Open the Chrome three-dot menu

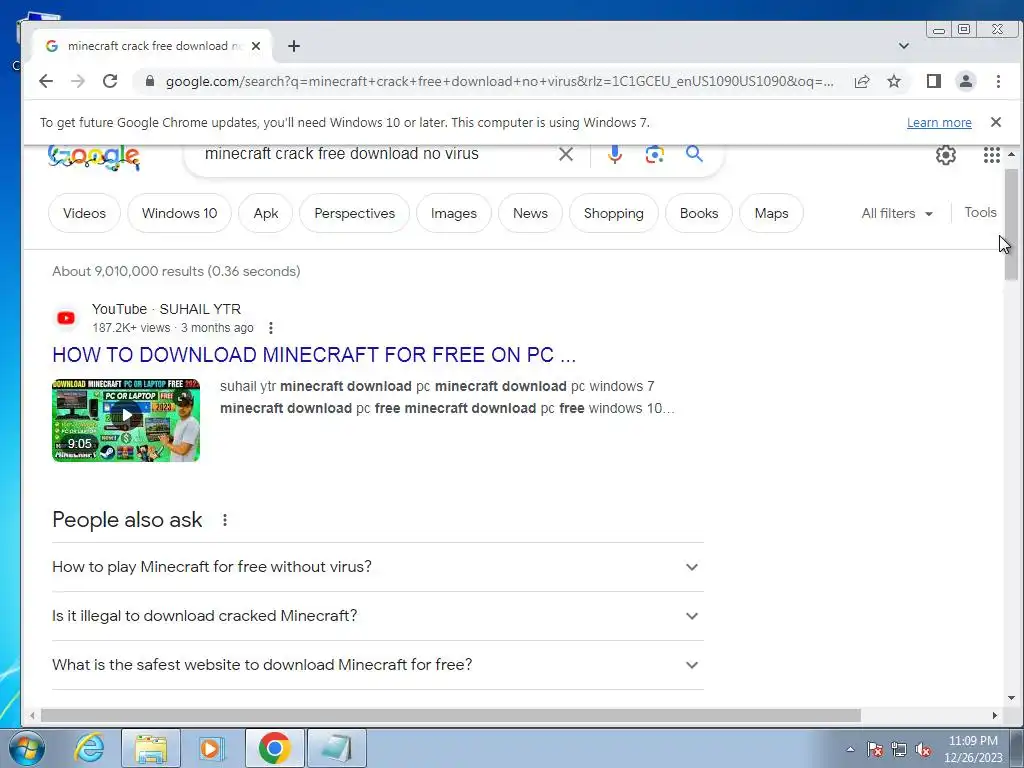point(998,81)
